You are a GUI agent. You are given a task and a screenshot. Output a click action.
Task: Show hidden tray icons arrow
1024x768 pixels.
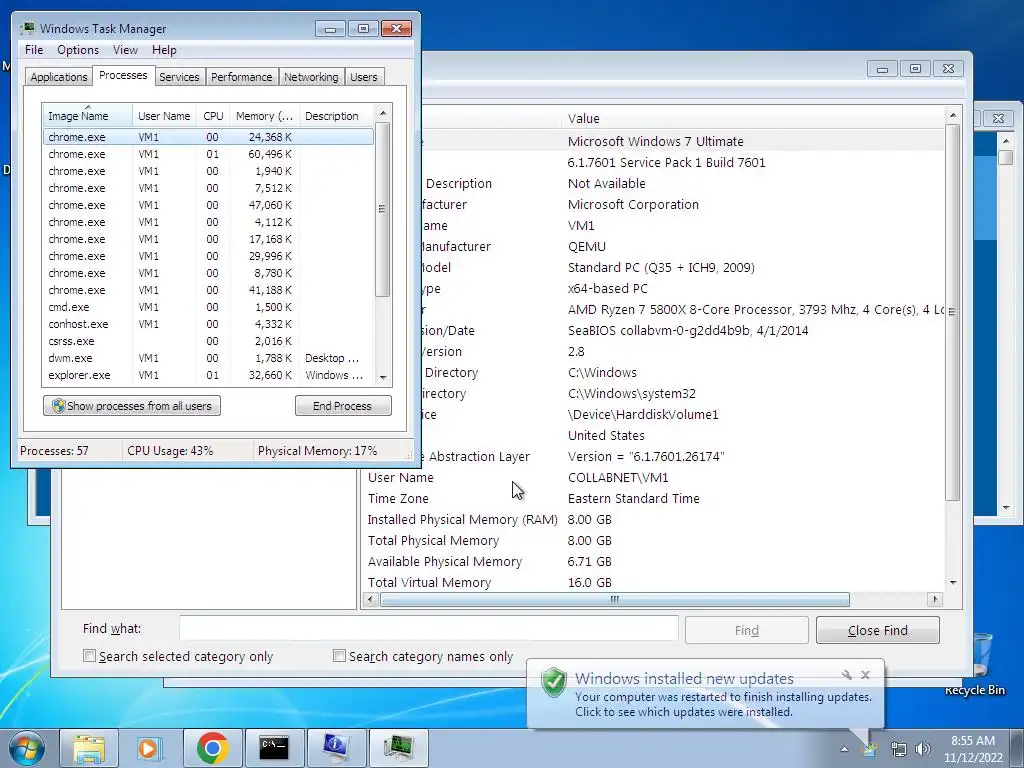pos(844,749)
